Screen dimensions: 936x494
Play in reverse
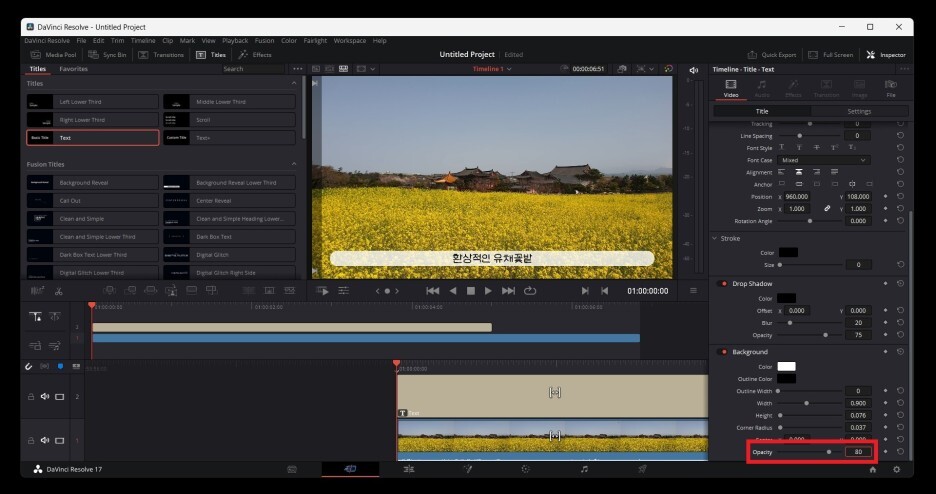[x=452, y=291]
